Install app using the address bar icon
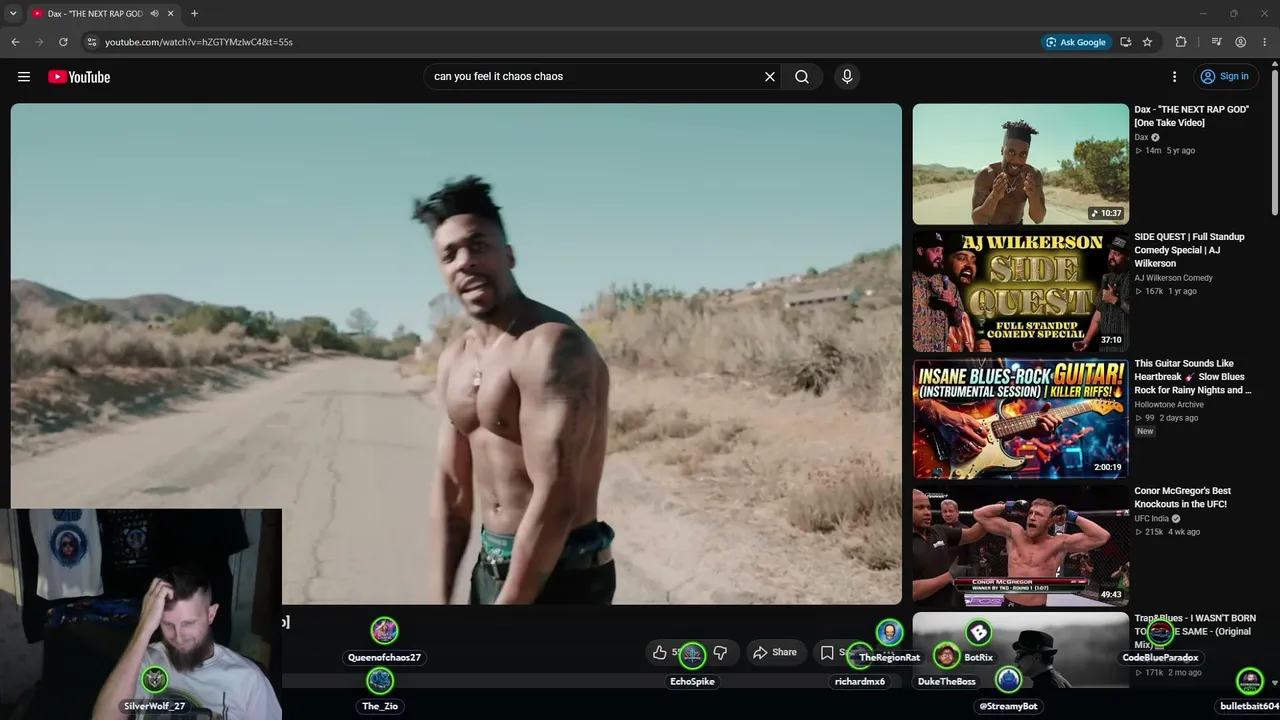 [1126, 42]
